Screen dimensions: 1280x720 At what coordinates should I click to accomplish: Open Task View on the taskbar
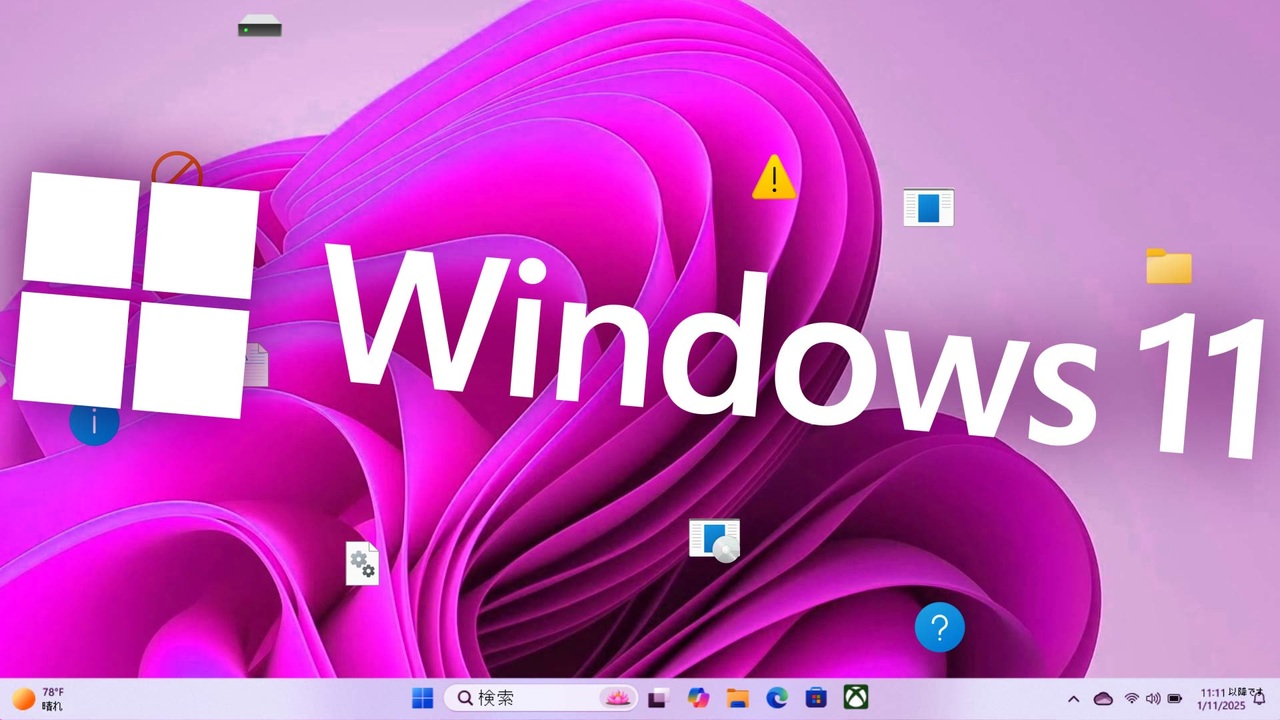[659, 698]
